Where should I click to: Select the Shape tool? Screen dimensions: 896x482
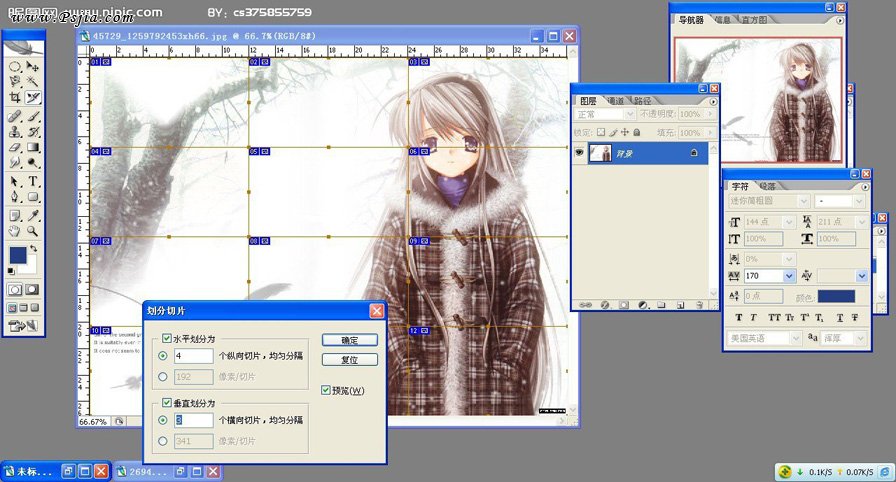click(33, 197)
